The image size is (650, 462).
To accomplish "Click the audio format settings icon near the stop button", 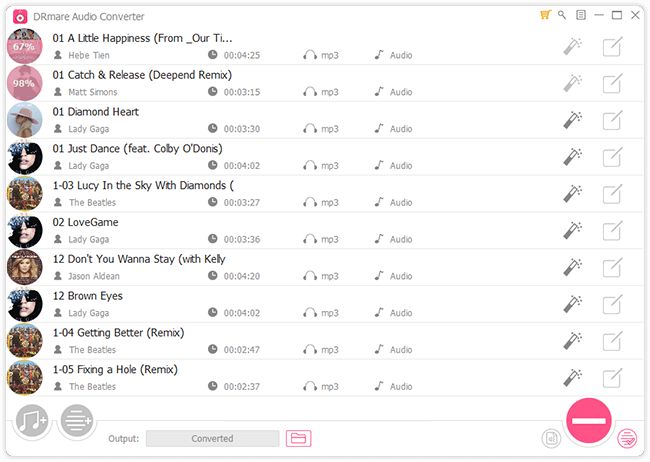I will [550, 438].
